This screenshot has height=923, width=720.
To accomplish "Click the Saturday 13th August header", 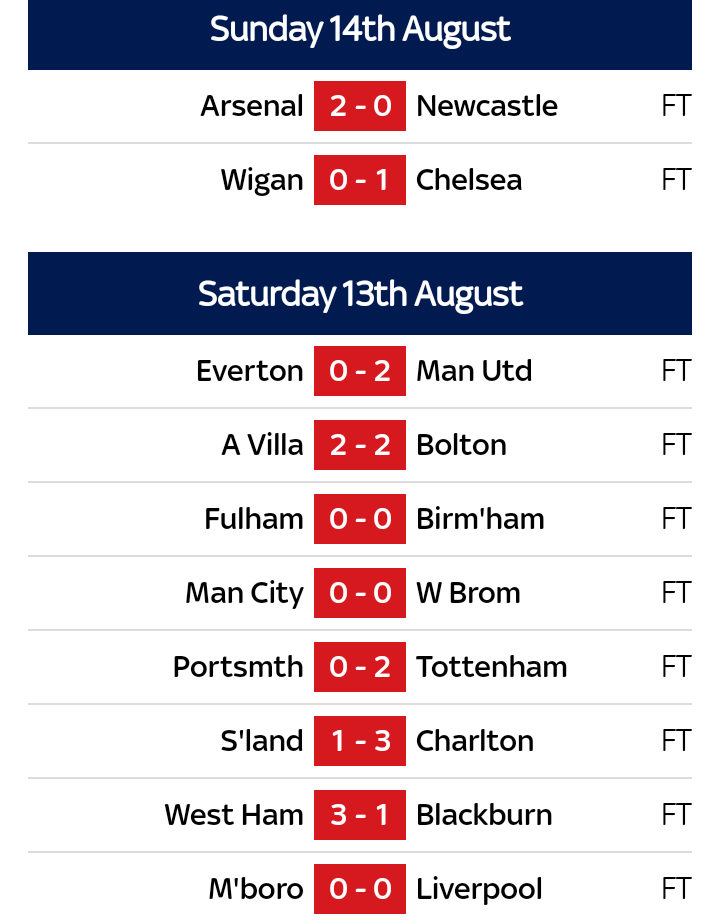I will [360, 294].
